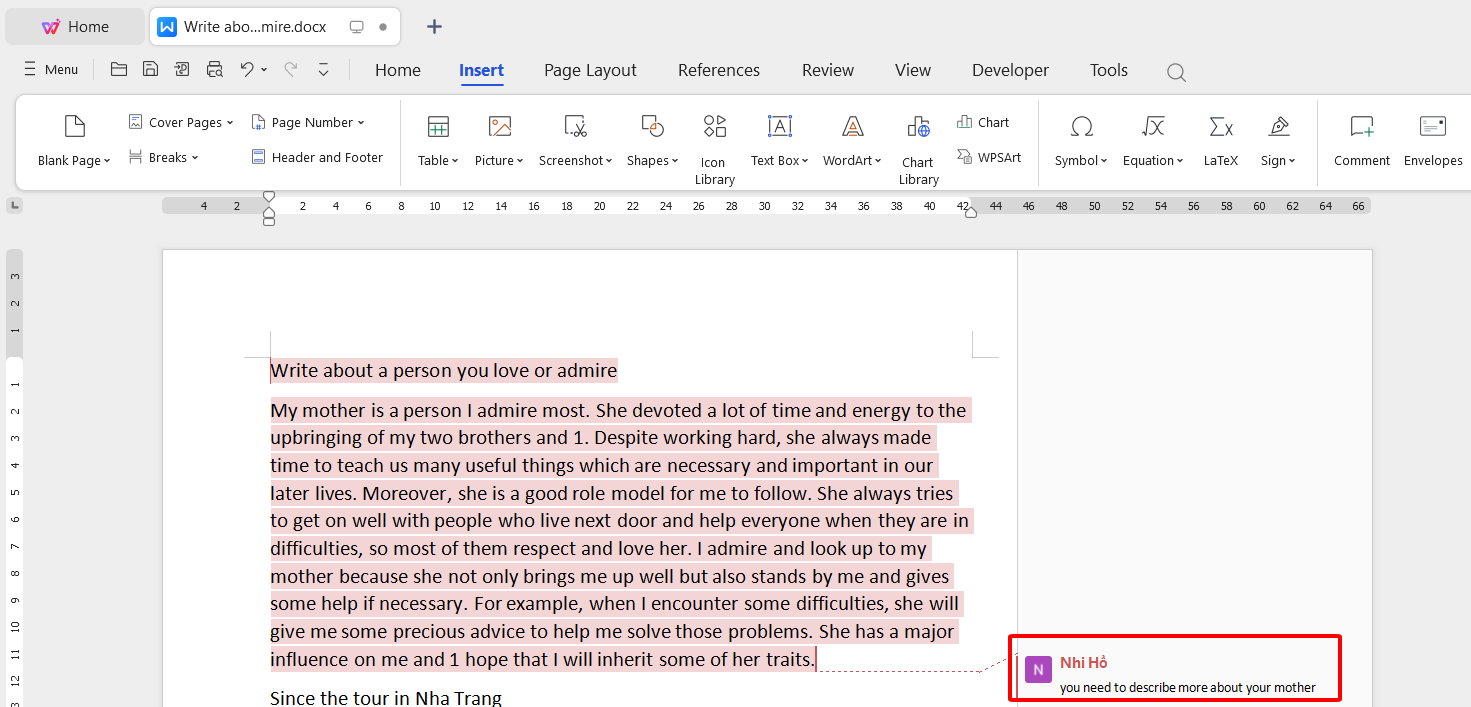Select Nhi Hồ's comment about describing mother
Screen dimensions: 1471x707
(1175, 668)
